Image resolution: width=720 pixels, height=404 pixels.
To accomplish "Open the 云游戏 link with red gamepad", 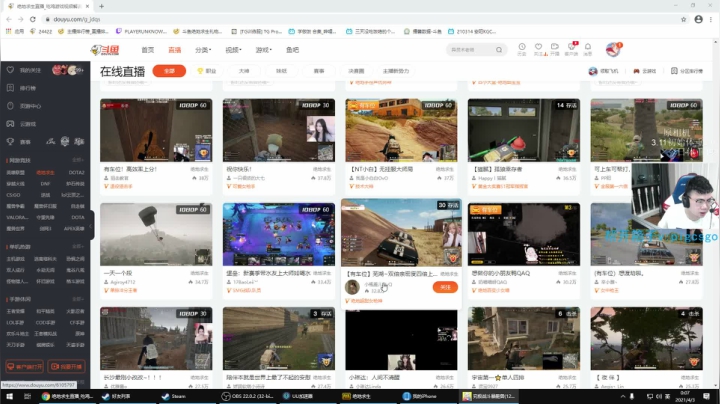I will tap(645, 71).
